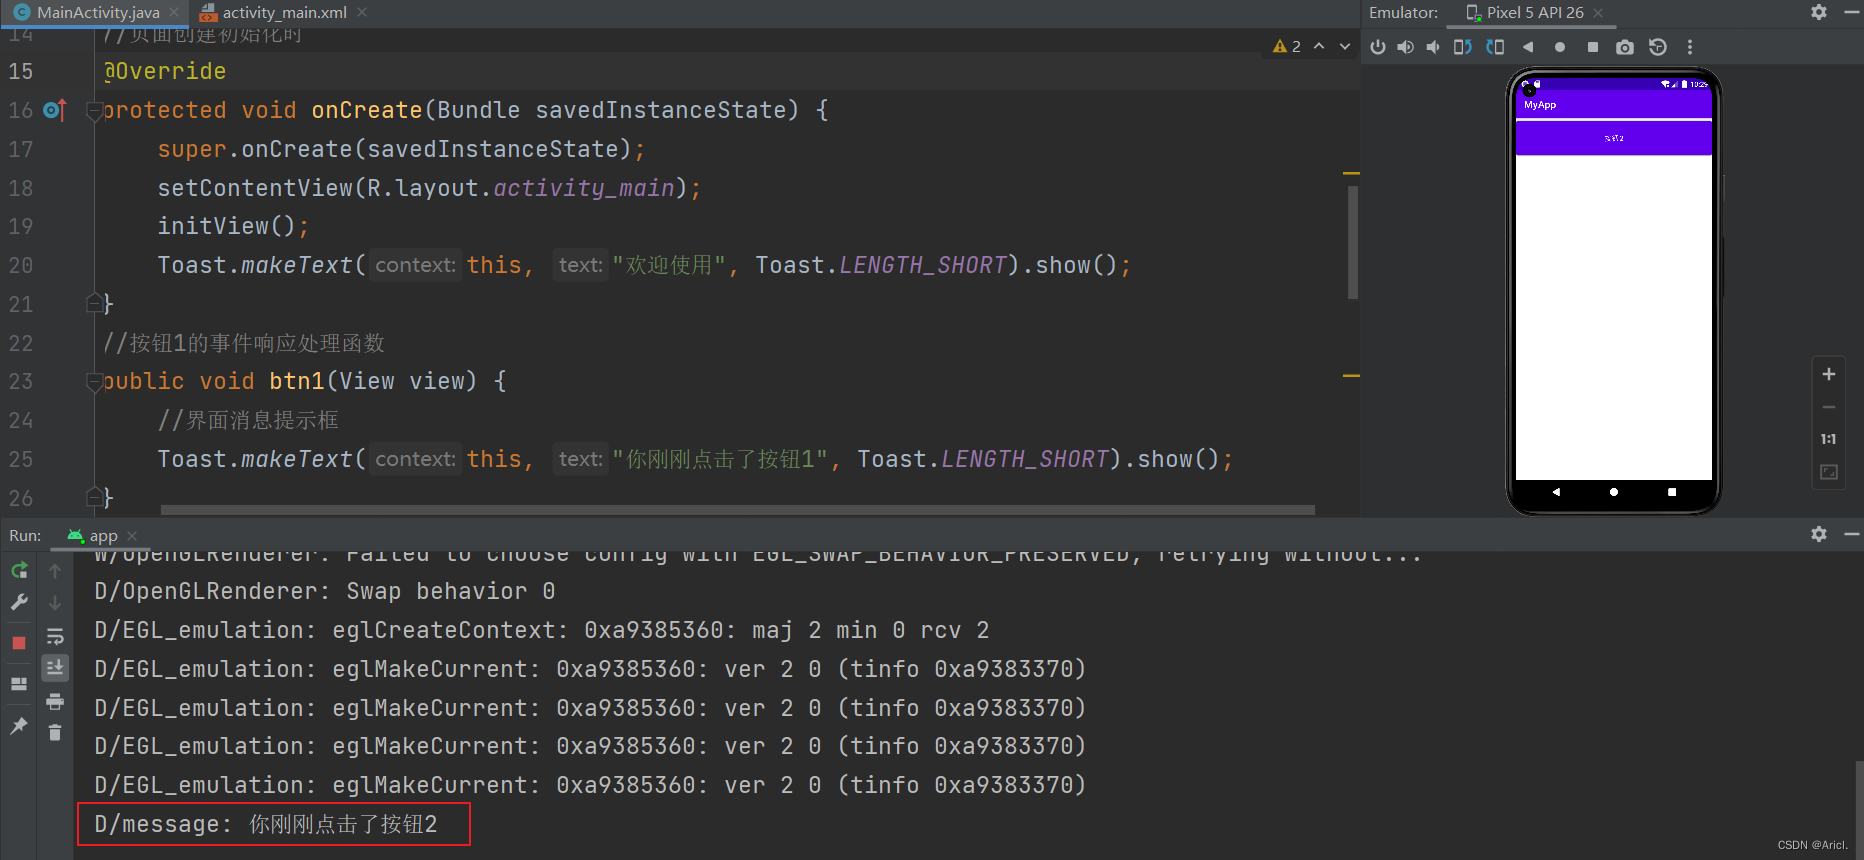Click editor vertical scrollbar thumb

pyautogui.click(x=1352, y=242)
